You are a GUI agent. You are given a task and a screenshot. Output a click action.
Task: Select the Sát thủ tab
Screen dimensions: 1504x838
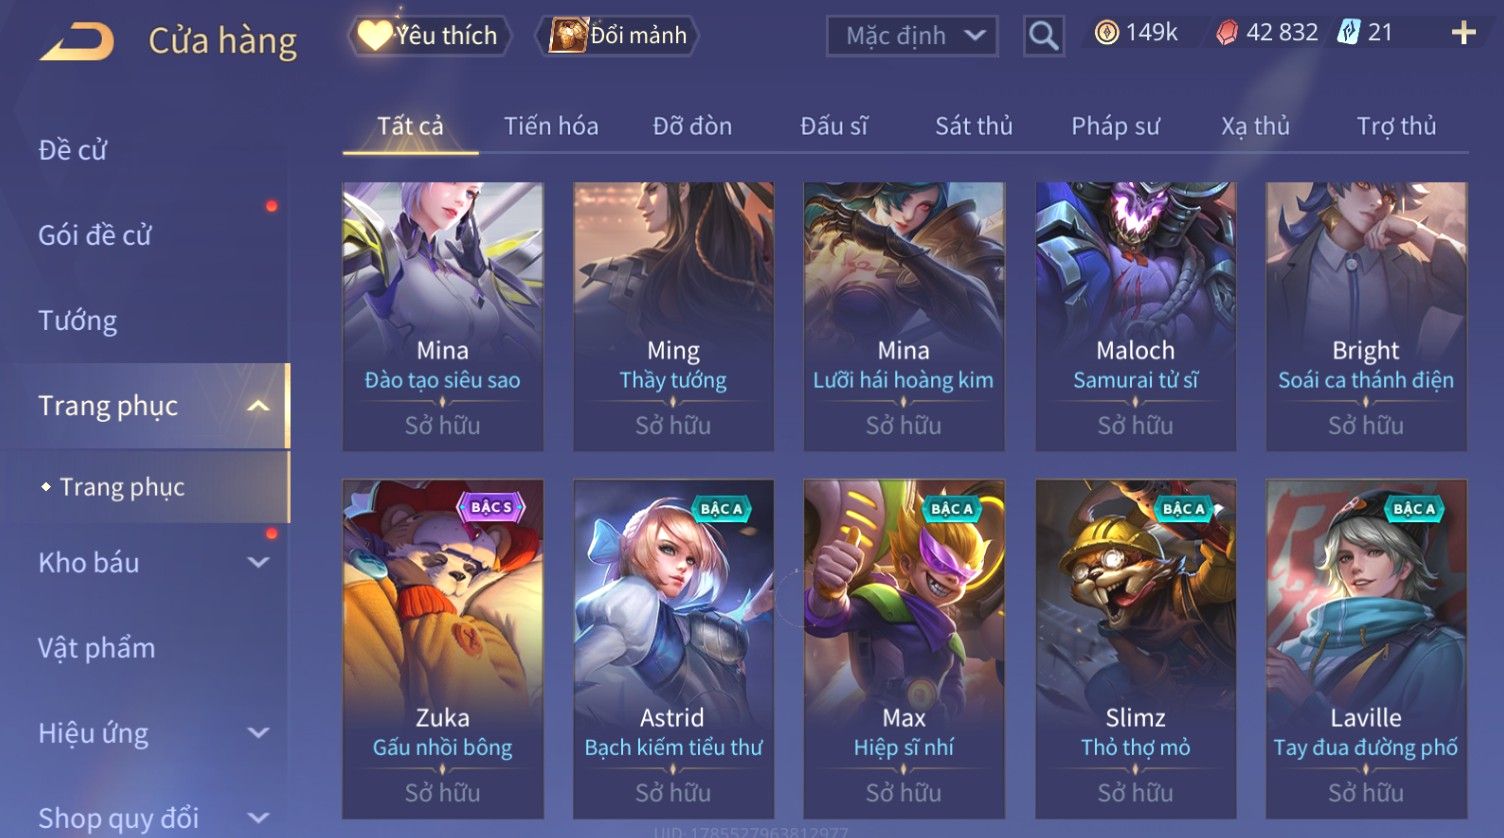(974, 126)
